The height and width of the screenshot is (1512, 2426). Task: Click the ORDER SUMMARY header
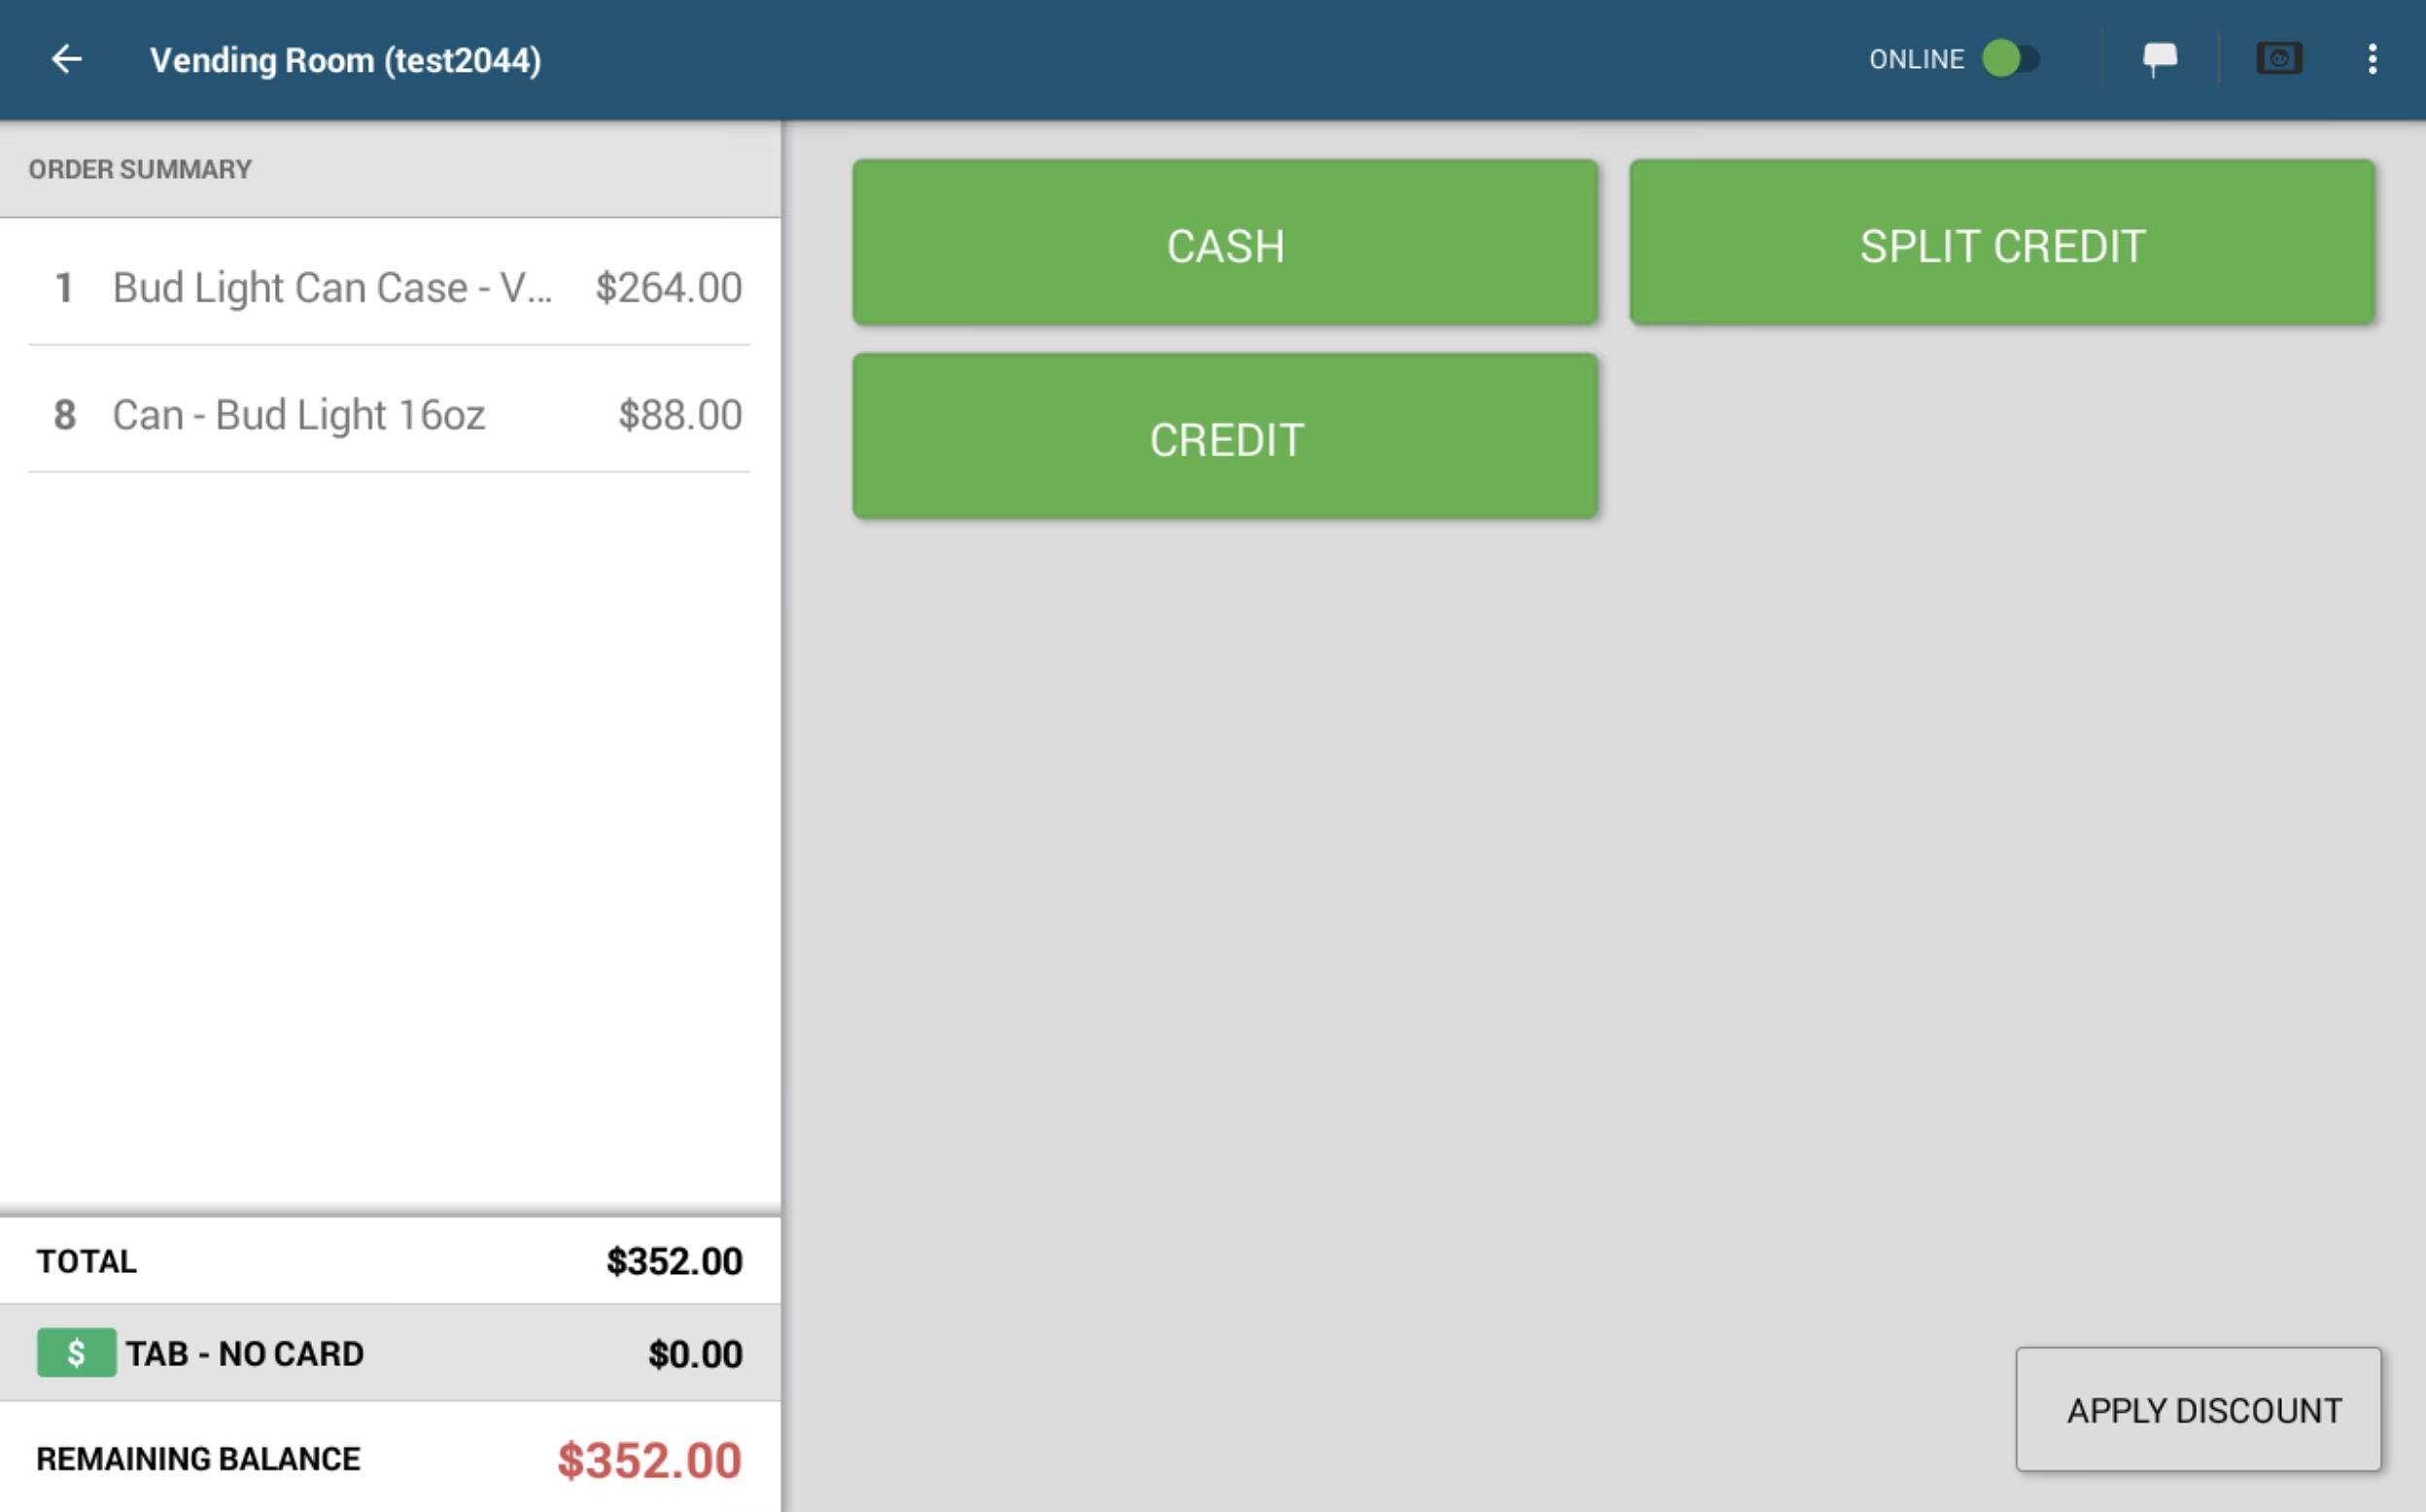[x=140, y=169]
